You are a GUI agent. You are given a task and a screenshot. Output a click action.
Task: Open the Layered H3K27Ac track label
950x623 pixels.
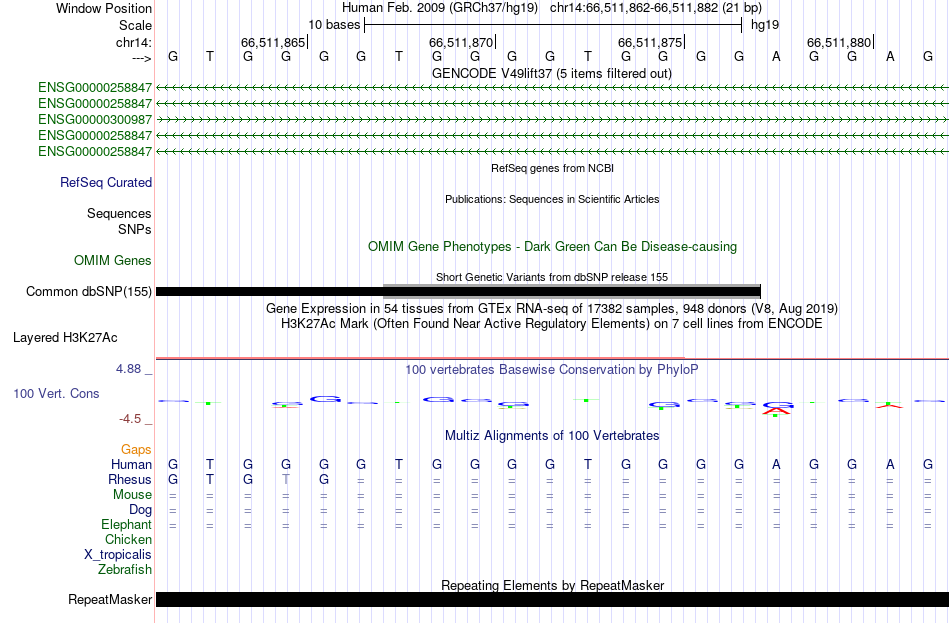(65, 338)
